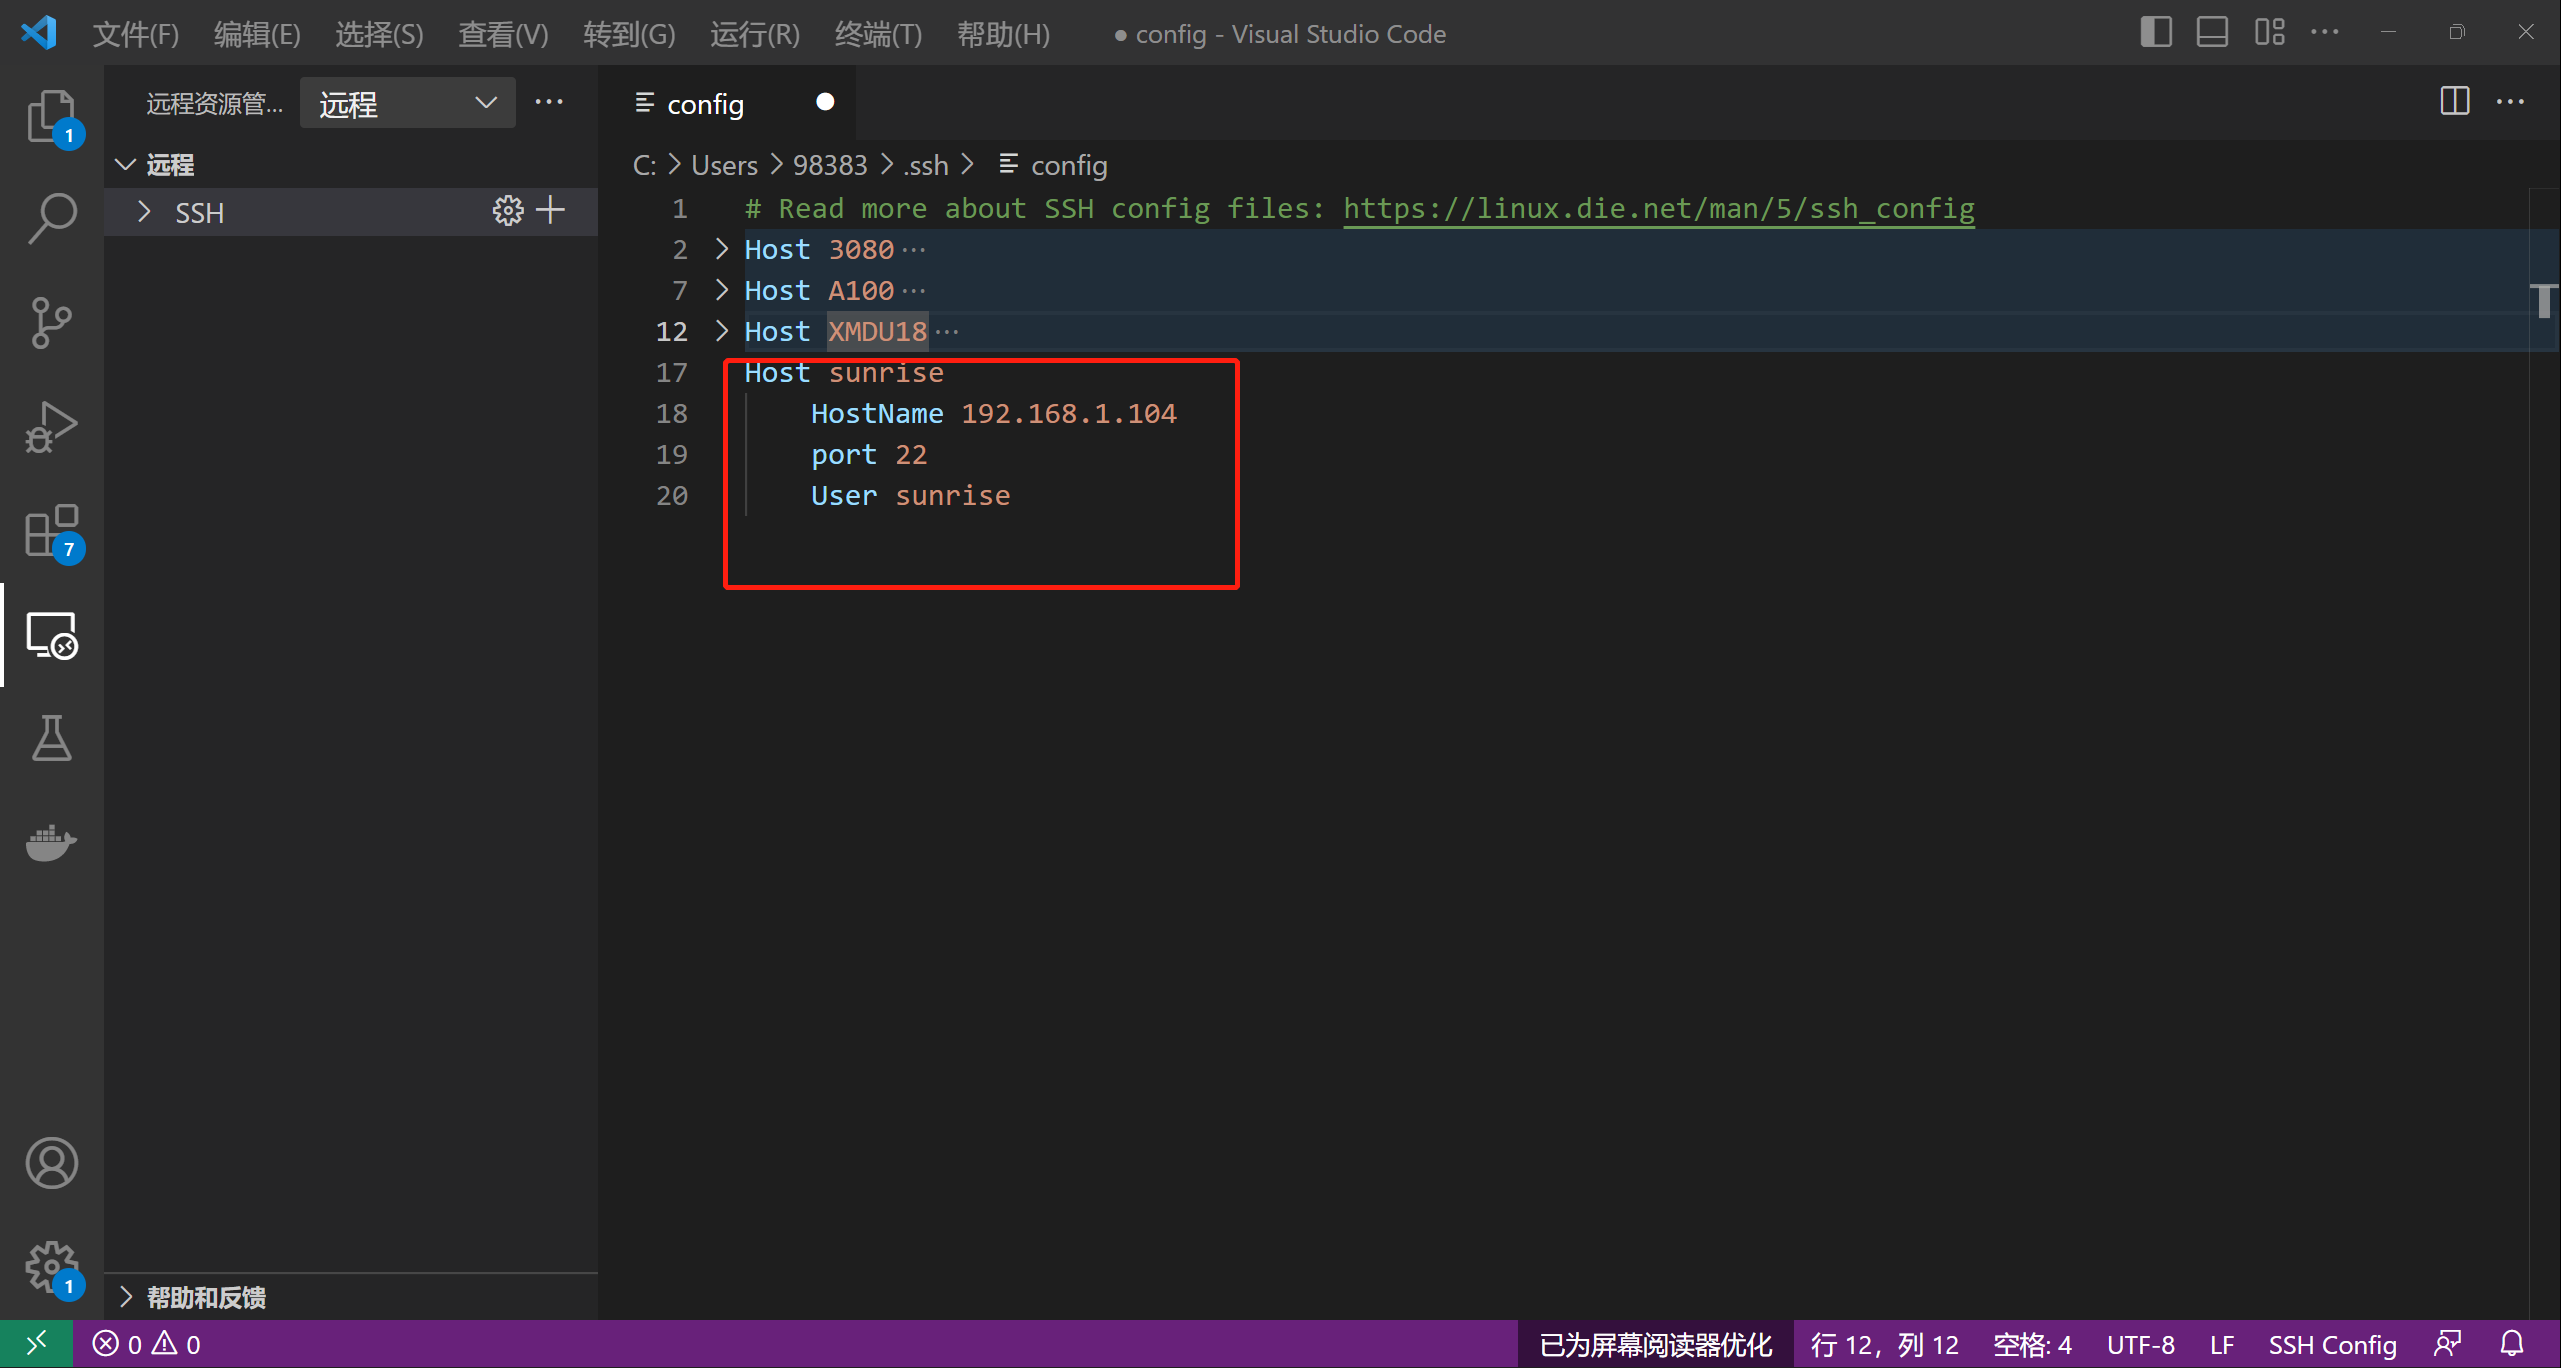This screenshot has width=2561, height=1368.
Task: Open the 选择(S) menu
Action: (379, 34)
